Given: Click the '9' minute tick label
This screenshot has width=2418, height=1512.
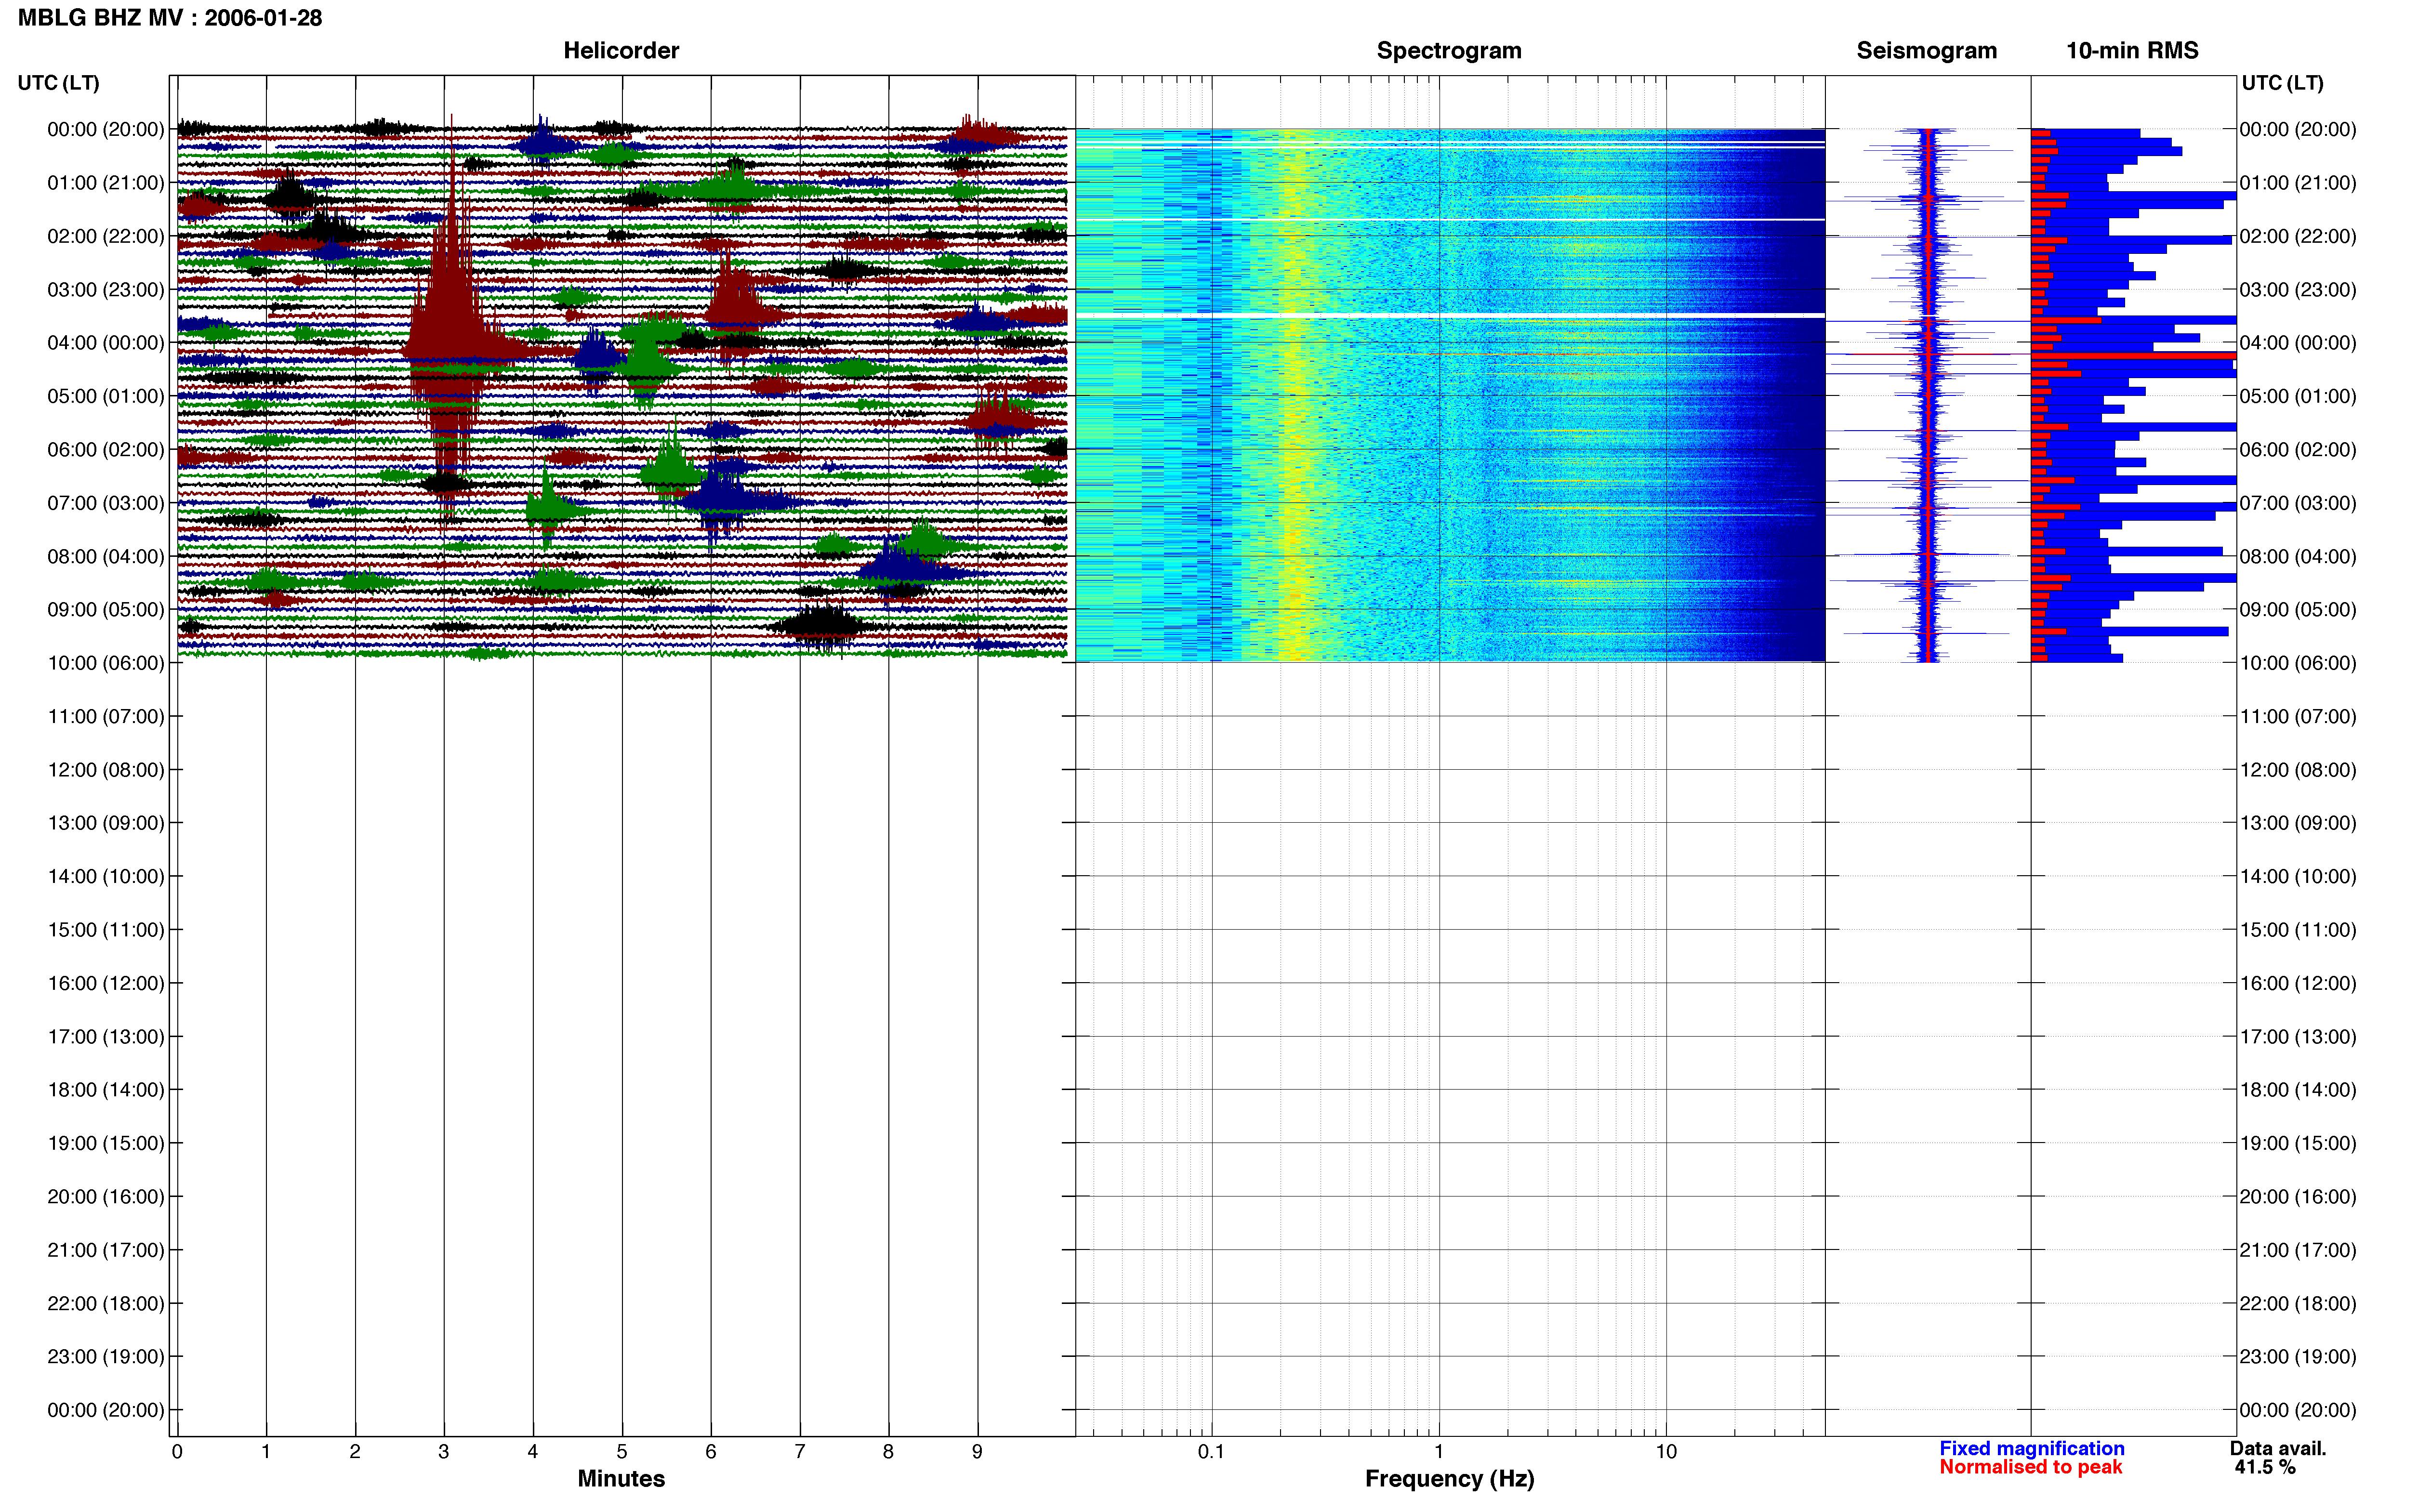Looking at the screenshot, I should pyautogui.click(x=977, y=1452).
